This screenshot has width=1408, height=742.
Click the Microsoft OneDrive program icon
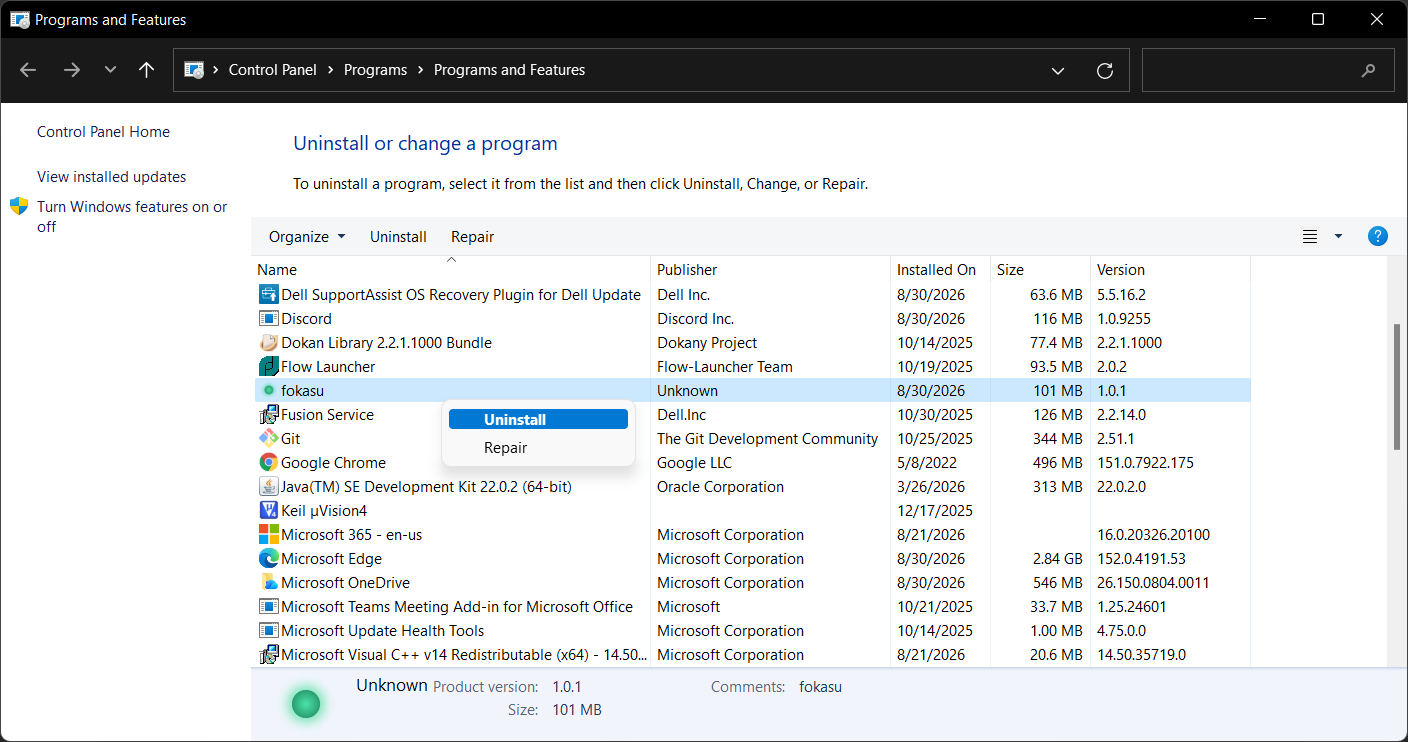point(268,583)
